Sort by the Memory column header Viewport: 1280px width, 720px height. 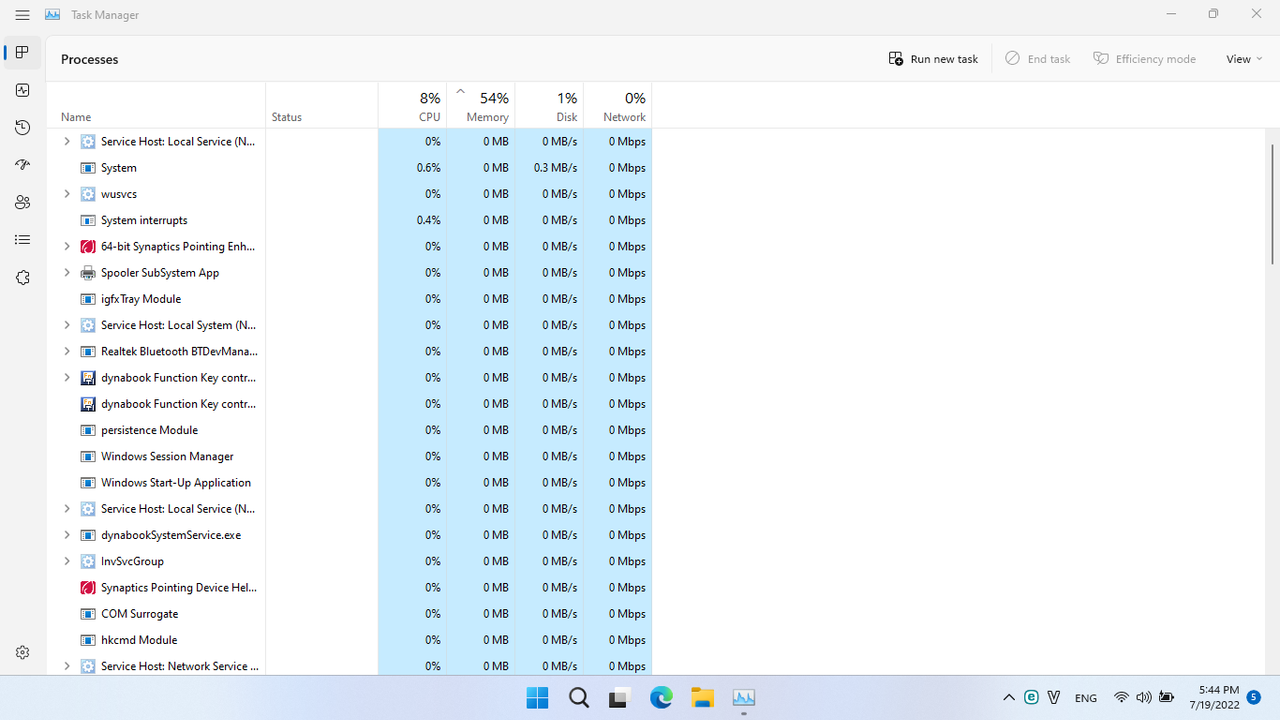point(481,105)
